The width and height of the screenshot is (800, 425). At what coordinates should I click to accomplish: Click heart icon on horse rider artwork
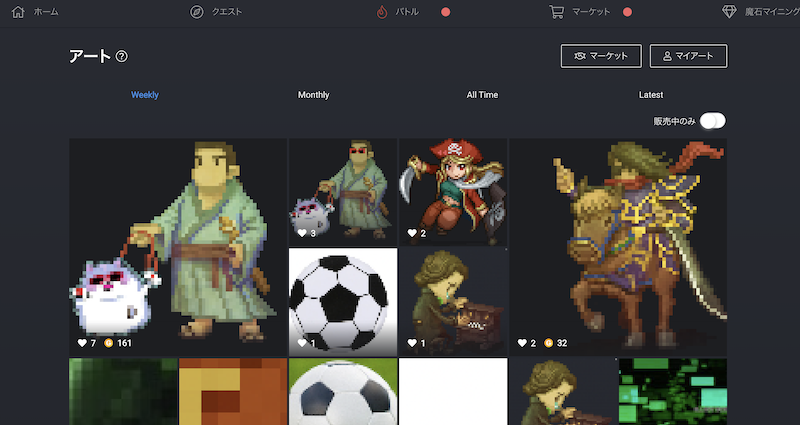pos(522,343)
